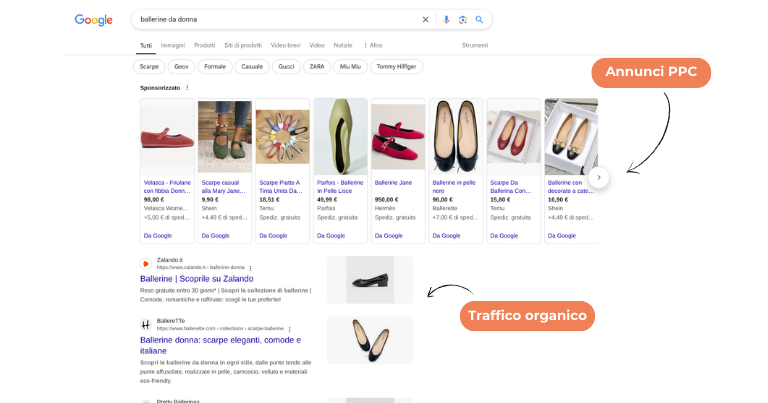Open Video brevi tab

tap(286, 45)
